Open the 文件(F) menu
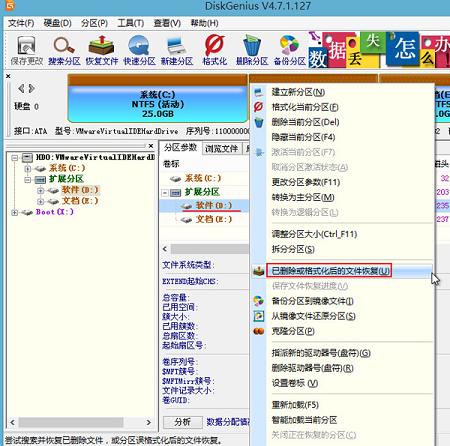 [x=21, y=23]
